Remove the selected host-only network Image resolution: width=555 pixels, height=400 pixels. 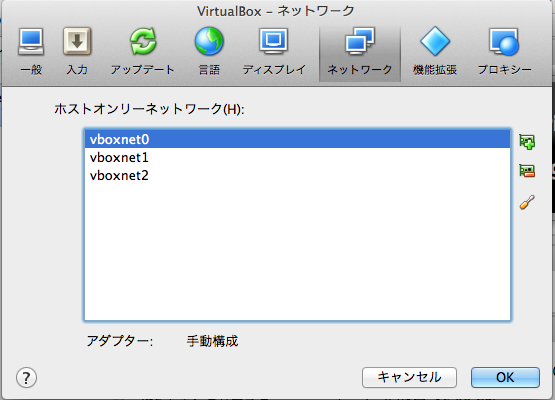pos(527,171)
